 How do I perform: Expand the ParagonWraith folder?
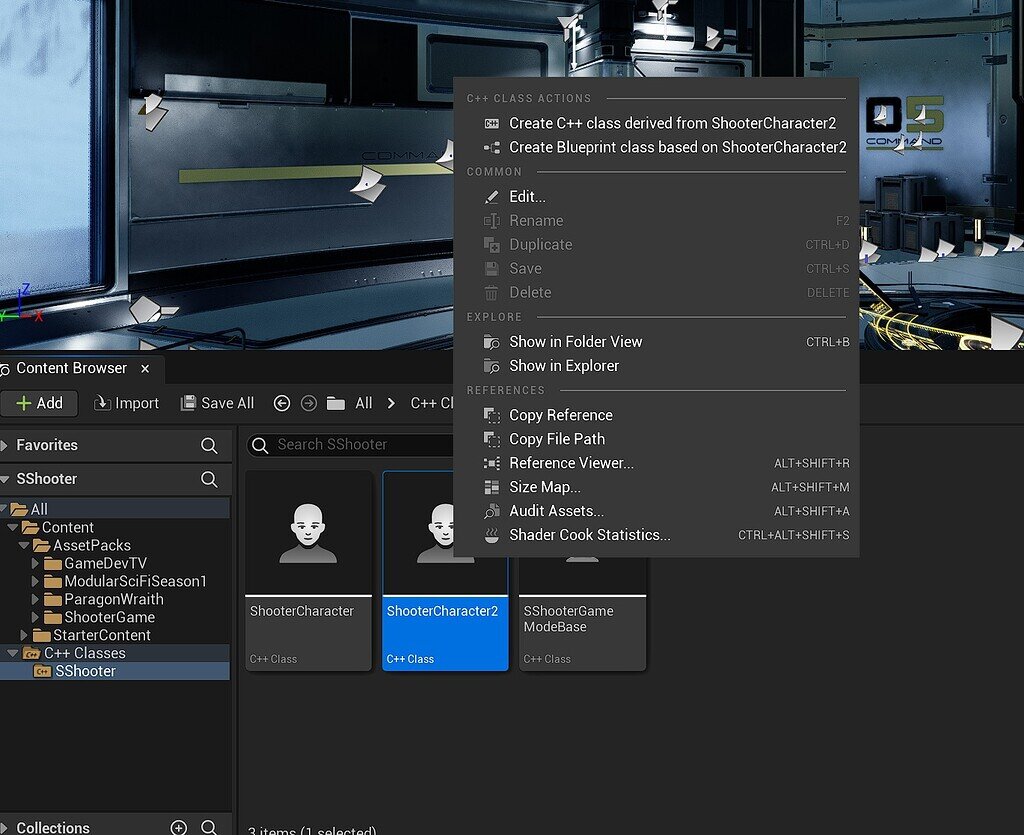[x=36, y=599]
